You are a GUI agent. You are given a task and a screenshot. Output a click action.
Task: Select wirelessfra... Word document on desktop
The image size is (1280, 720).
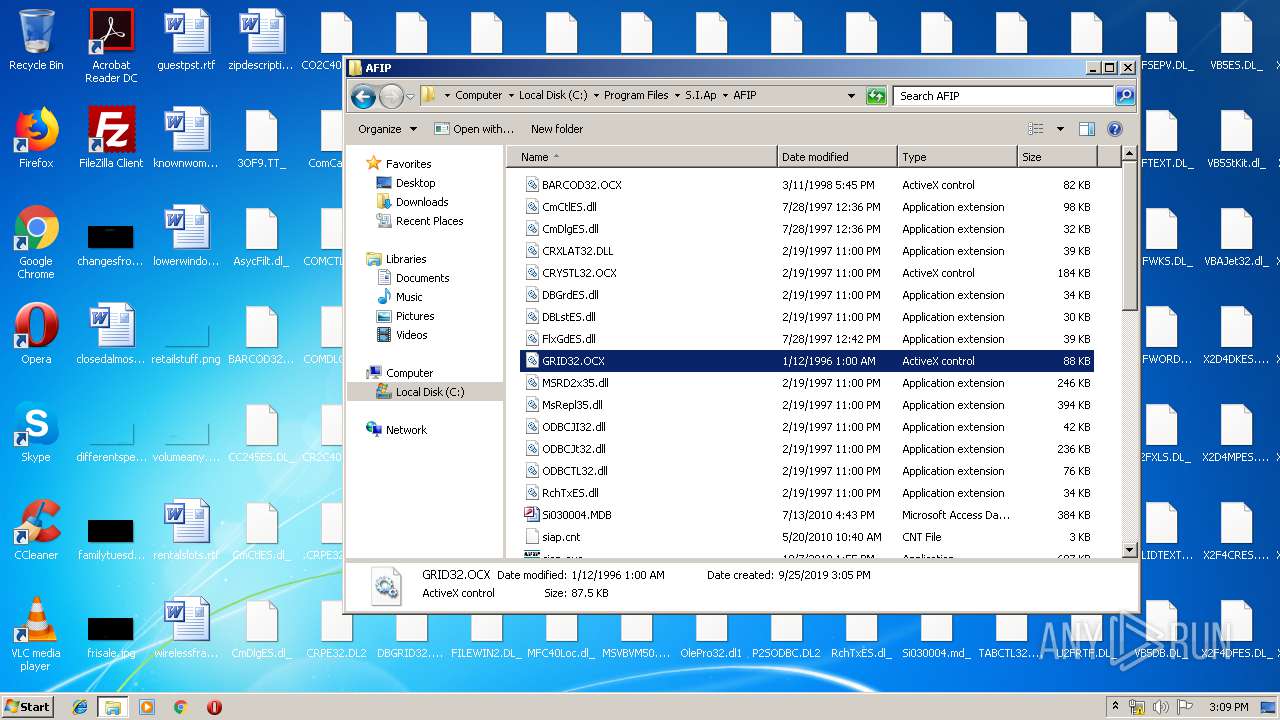186,628
